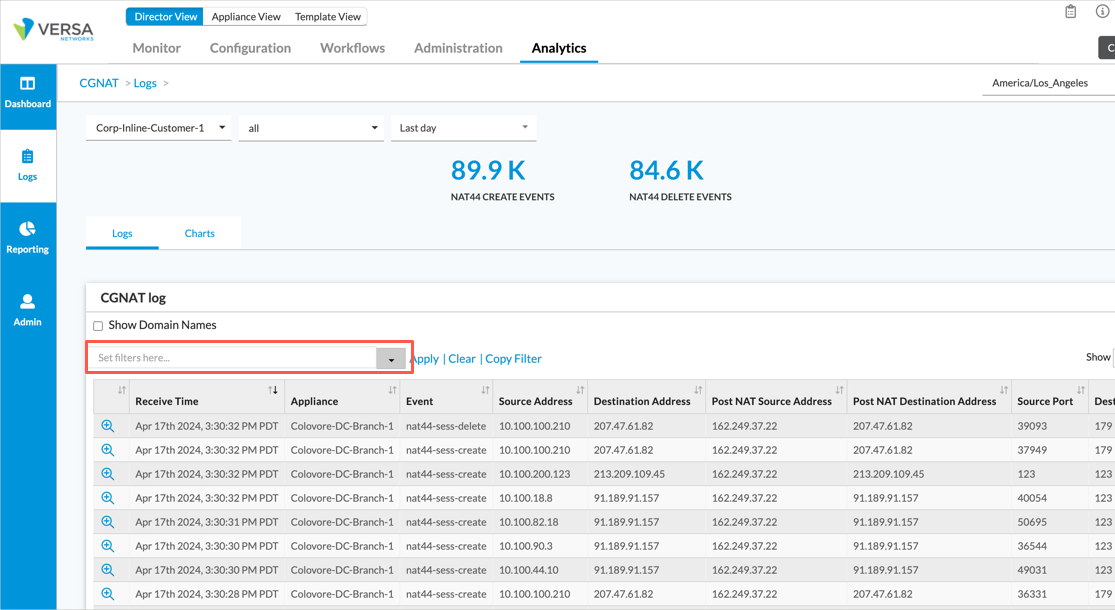Open details for the 10.100.82.18 source row
This screenshot has height=610, width=1115.
click(x=107, y=522)
